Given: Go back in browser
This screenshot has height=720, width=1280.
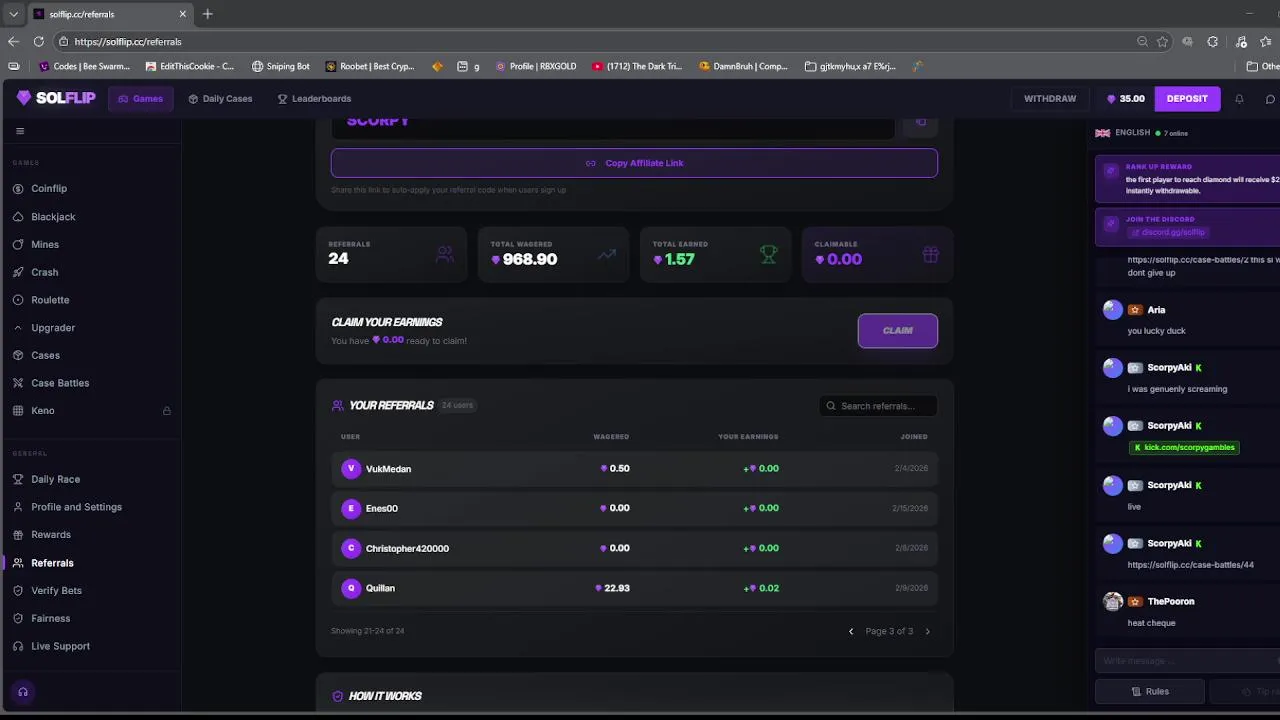Looking at the screenshot, I should (13, 42).
